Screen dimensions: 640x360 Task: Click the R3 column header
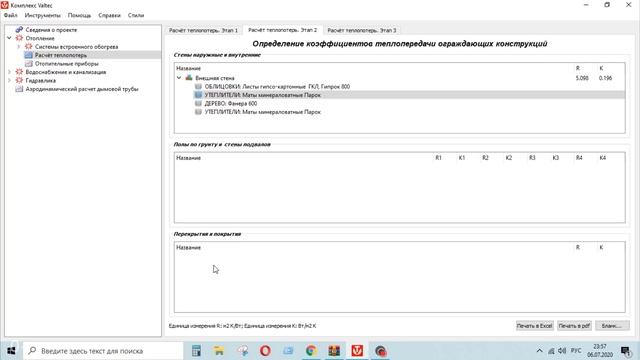pyautogui.click(x=532, y=158)
